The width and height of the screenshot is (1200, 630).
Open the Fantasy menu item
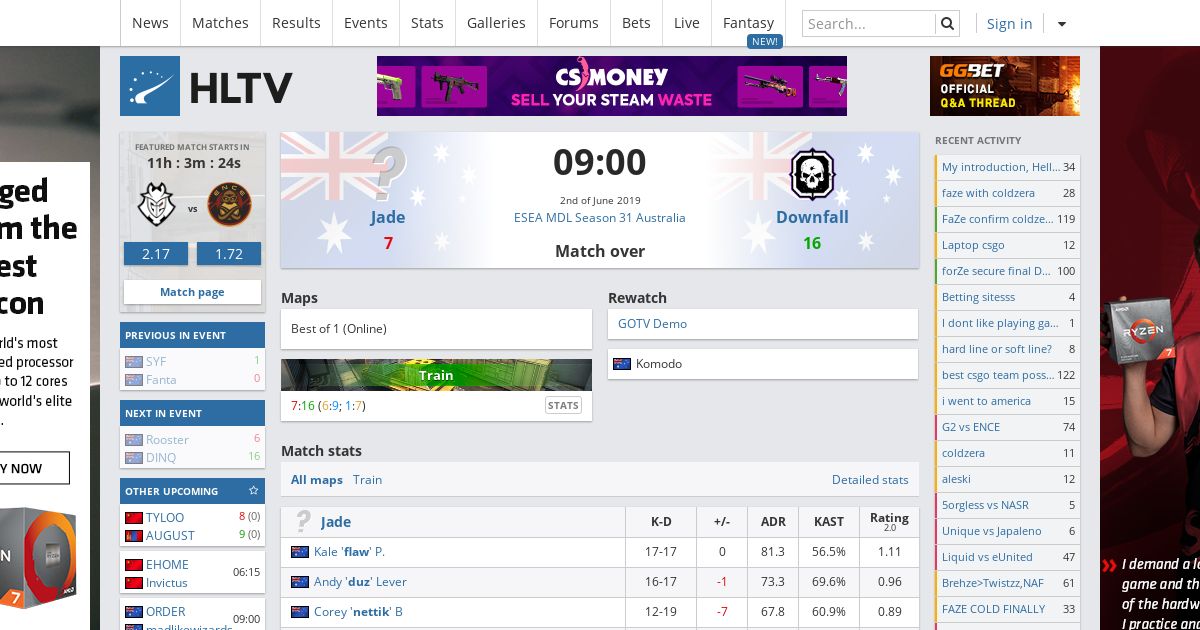(749, 23)
